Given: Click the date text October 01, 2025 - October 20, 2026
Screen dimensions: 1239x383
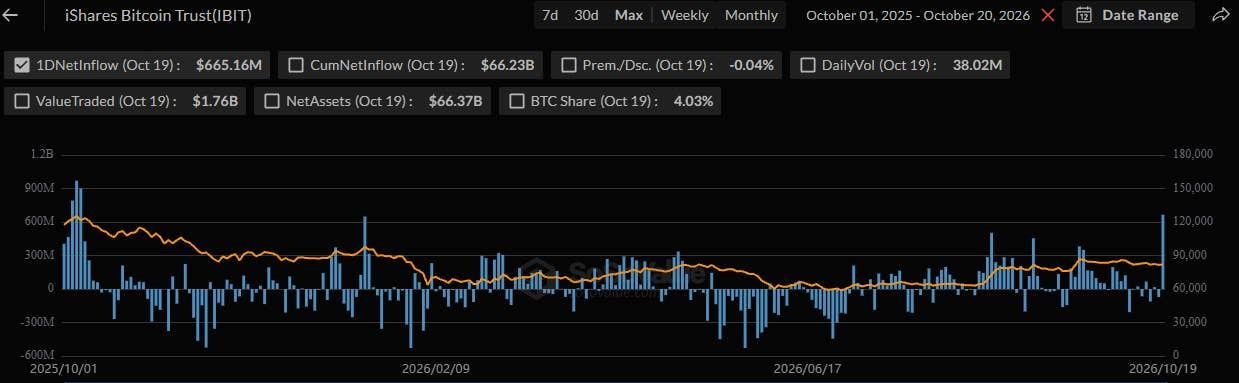Looking at the screenshot, I should [x=918, y=15].
